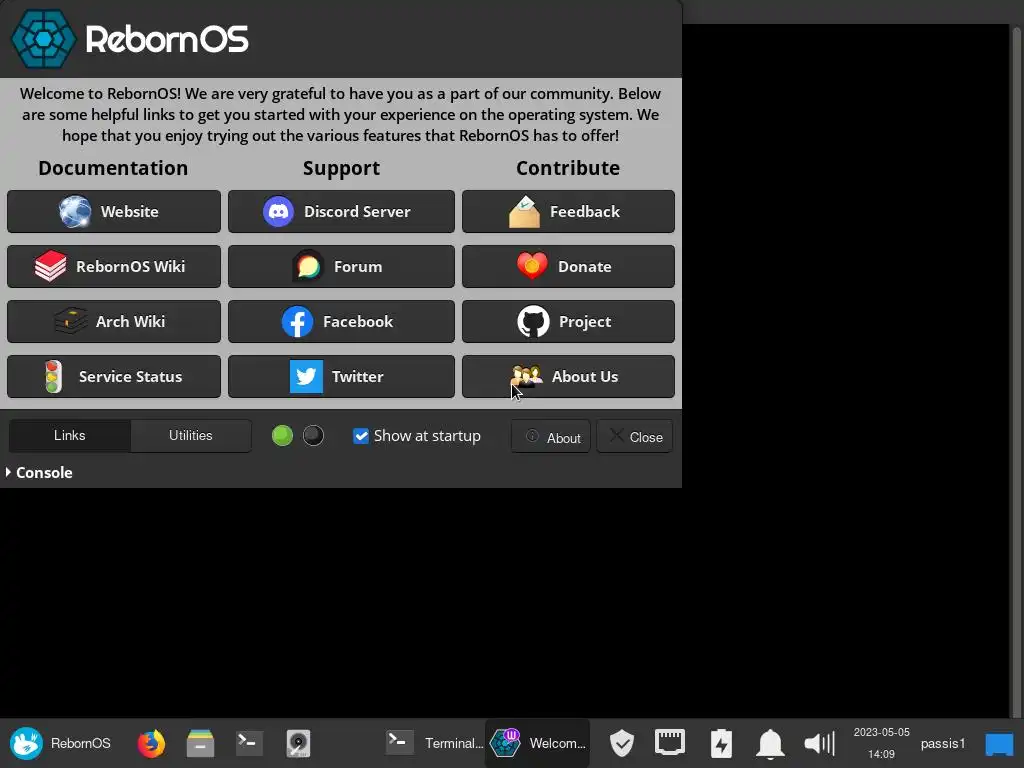Image resolution: width=1024 pixels, height=768 pixels.
Task: Click the Contribute heading text
Action: point(568,168)
